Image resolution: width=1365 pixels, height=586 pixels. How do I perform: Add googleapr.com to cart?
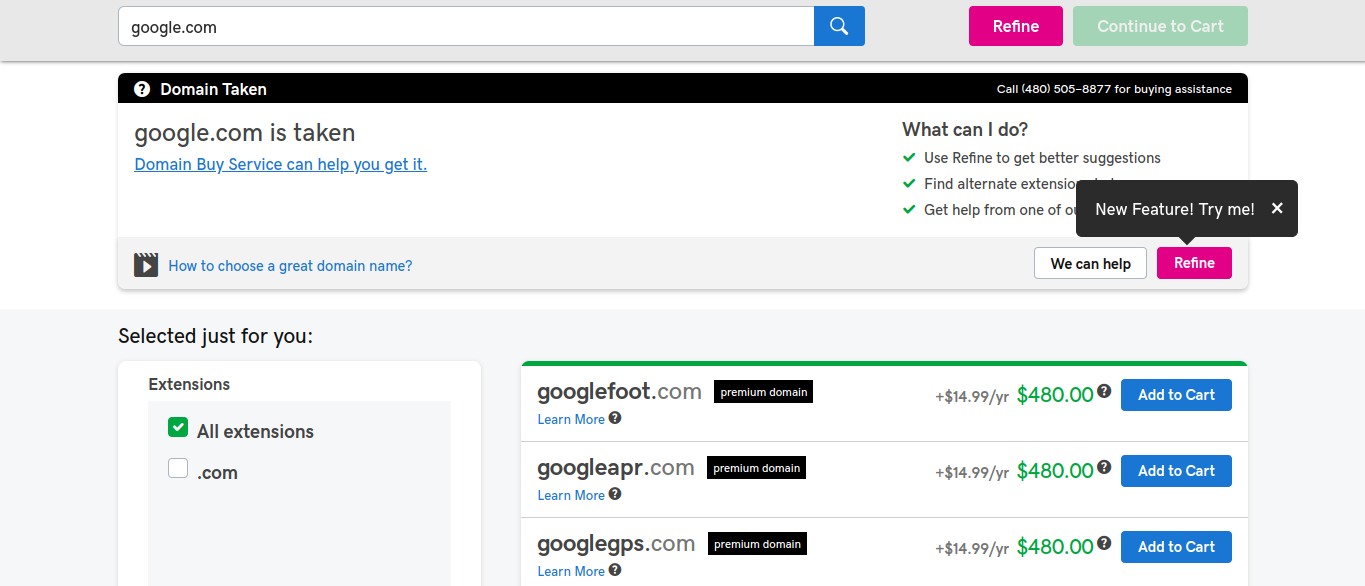(x=1176, y=471)
